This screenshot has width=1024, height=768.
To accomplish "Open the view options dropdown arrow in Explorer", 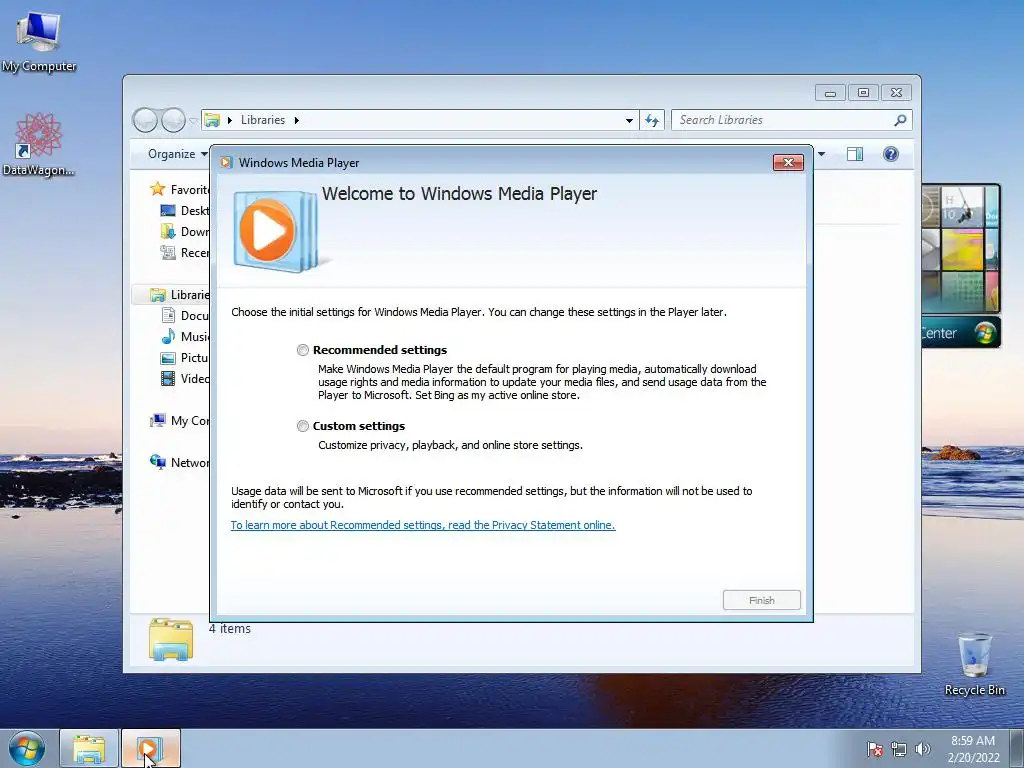I will 822,154.
